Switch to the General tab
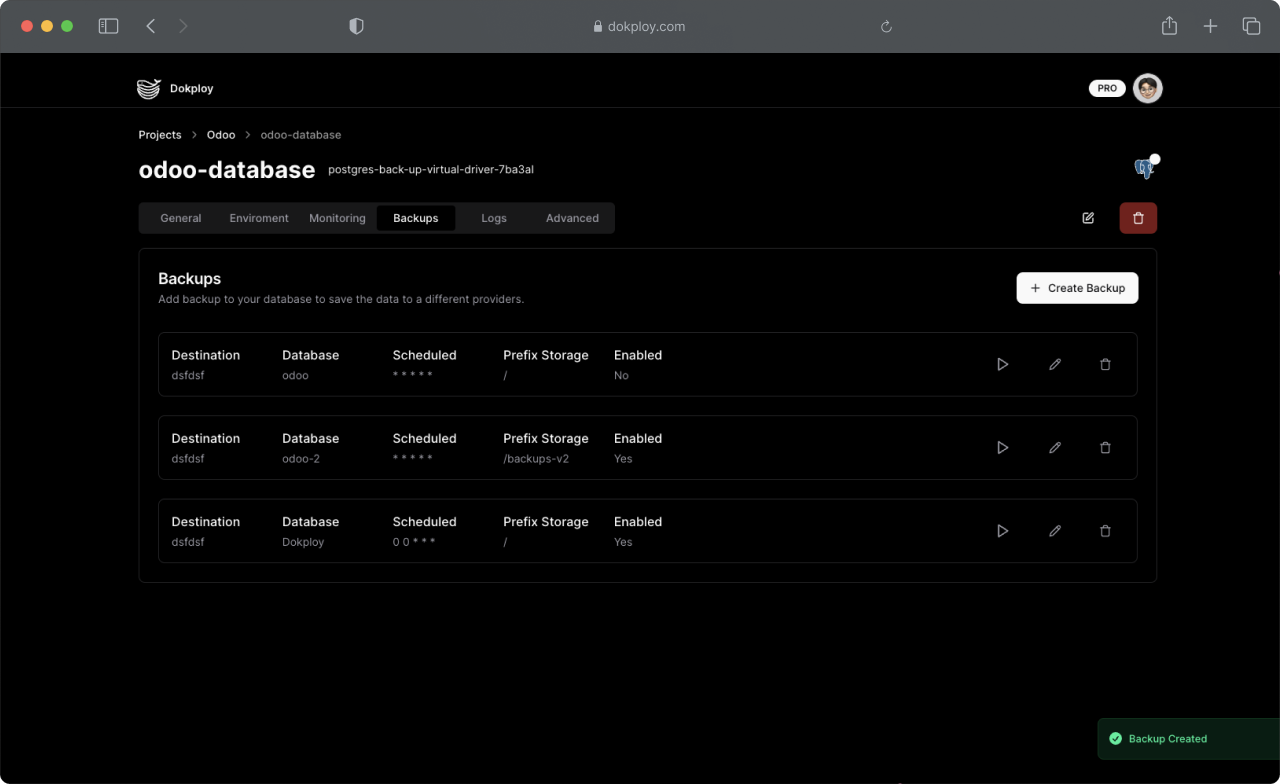Screen dimensions: 1280x784 [x=181, y=218]
